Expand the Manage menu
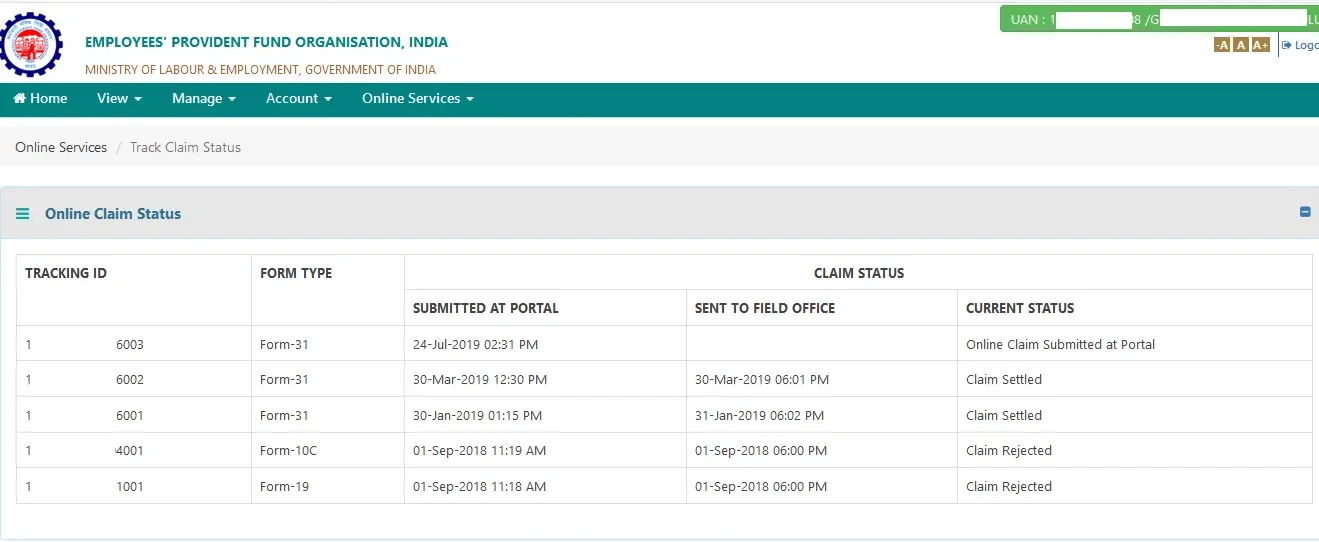 point(204,98)
